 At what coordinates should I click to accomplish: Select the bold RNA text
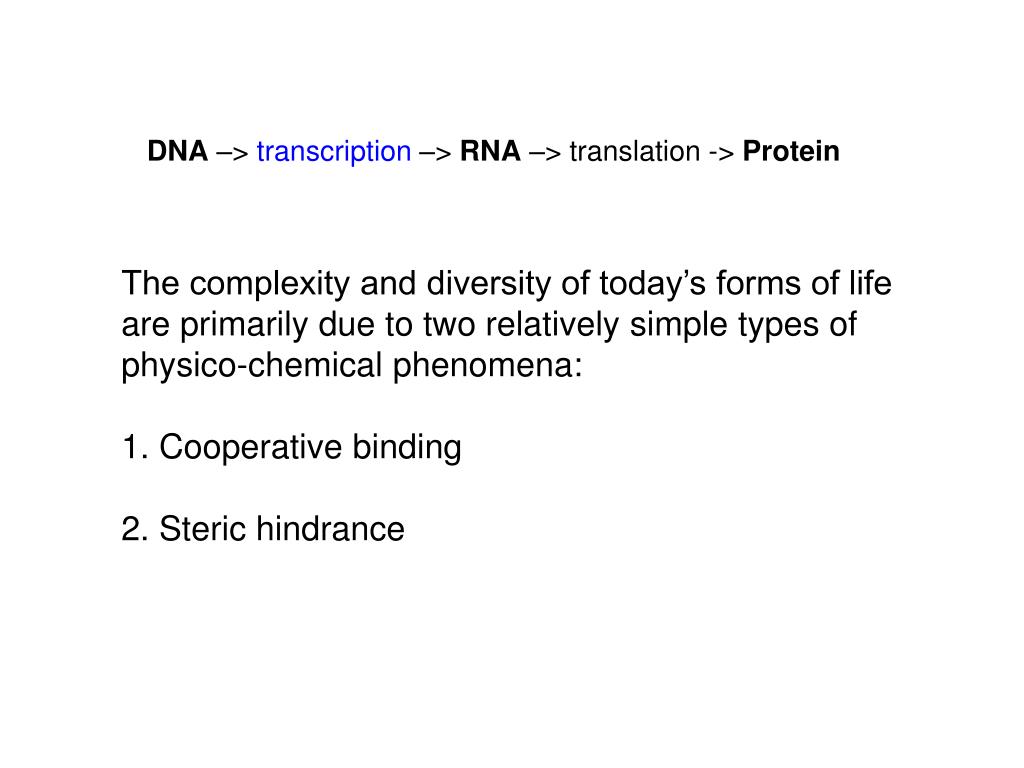(x=490, y=151)
